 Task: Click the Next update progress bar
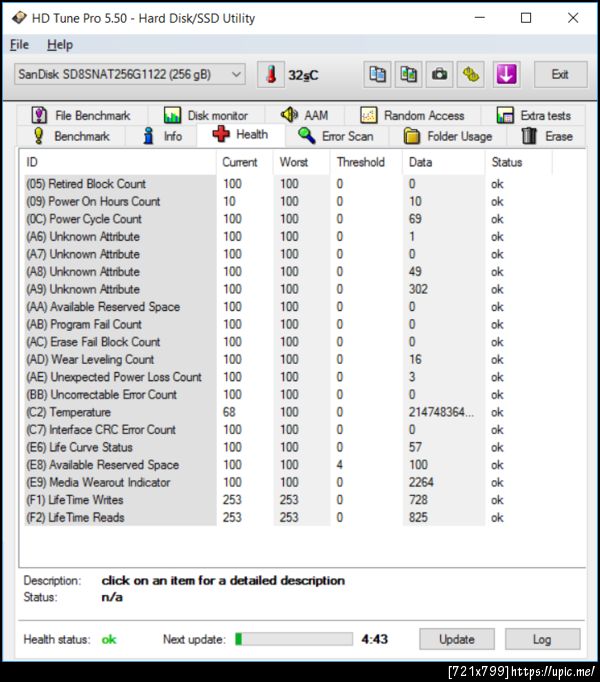(294, 639)
